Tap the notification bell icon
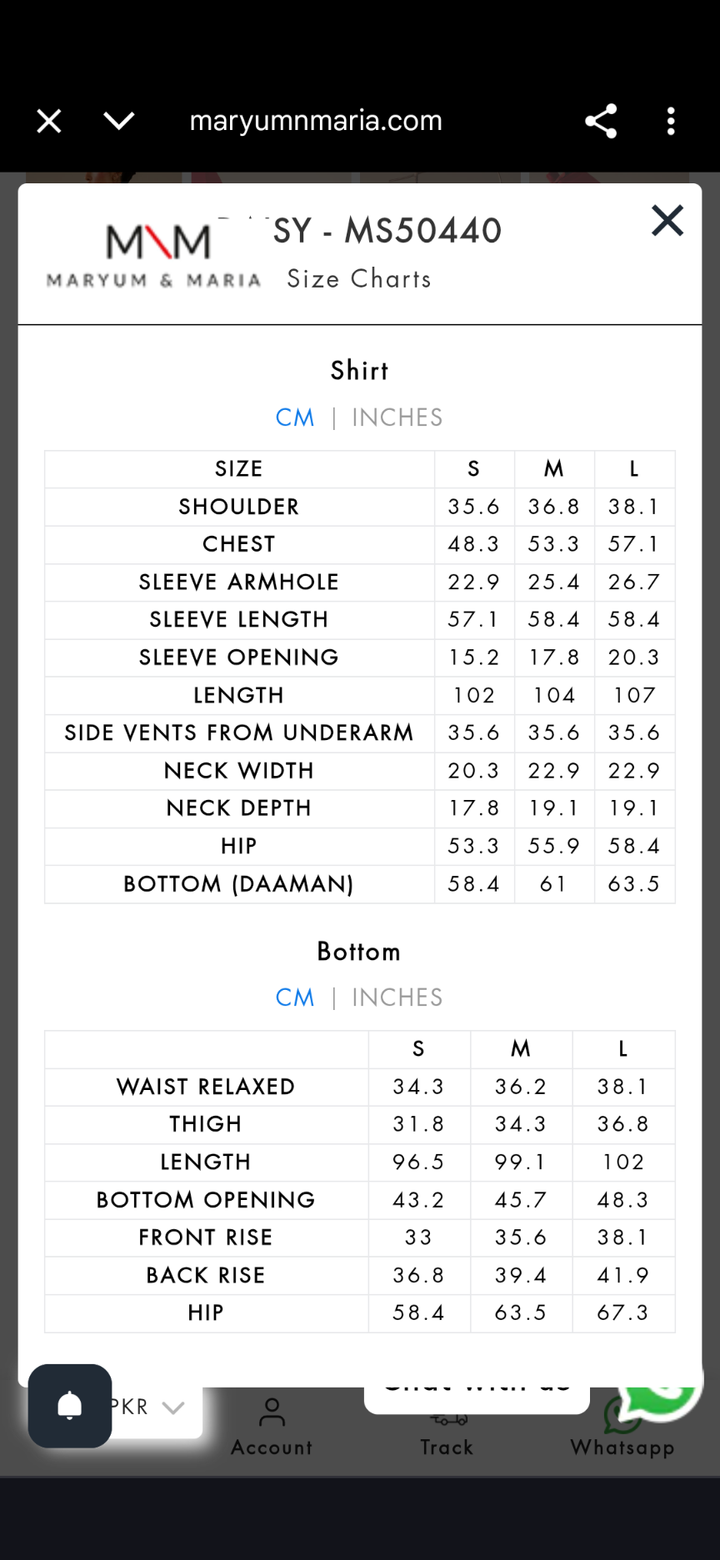 [70, 1405]
